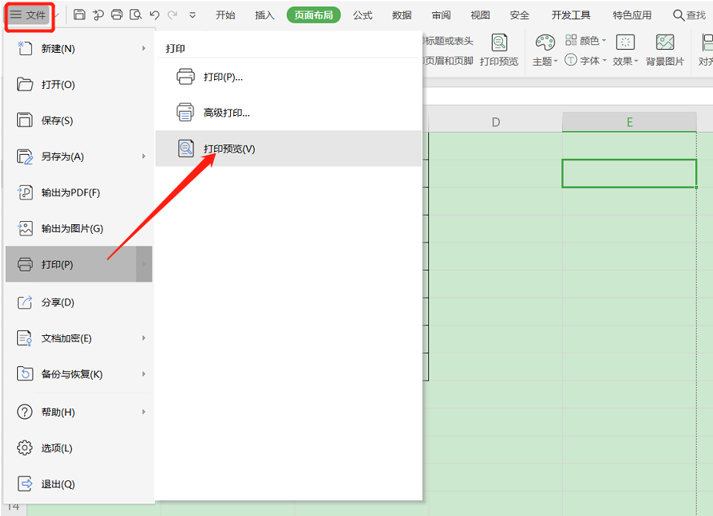Expand the 备份与恢复(K) submenu arrow
Image resolution: width=713 pixels, height=516 pixels.
click(x=144, y=374)
